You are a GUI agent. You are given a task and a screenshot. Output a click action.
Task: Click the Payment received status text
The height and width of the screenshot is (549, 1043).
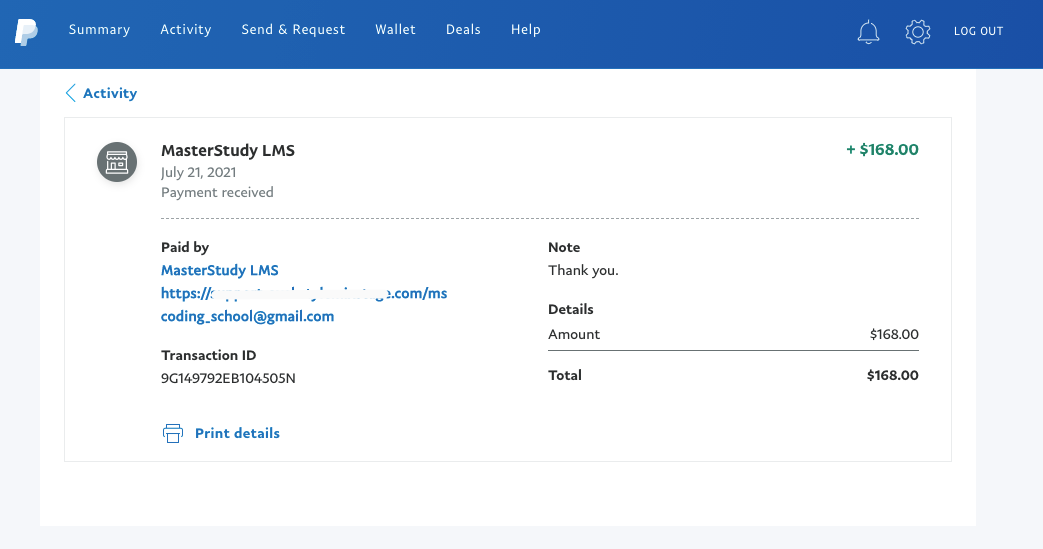[x=217, y=192]
